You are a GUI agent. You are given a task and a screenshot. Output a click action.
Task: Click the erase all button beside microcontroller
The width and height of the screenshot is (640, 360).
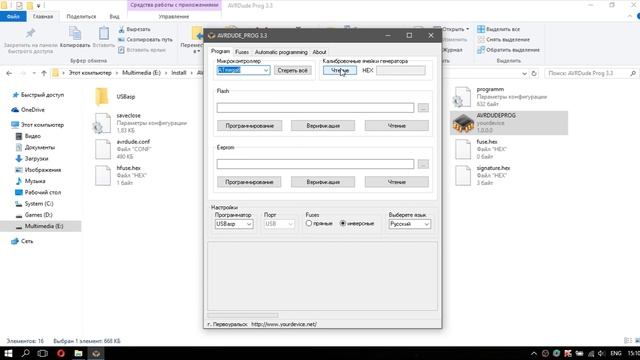292,70
